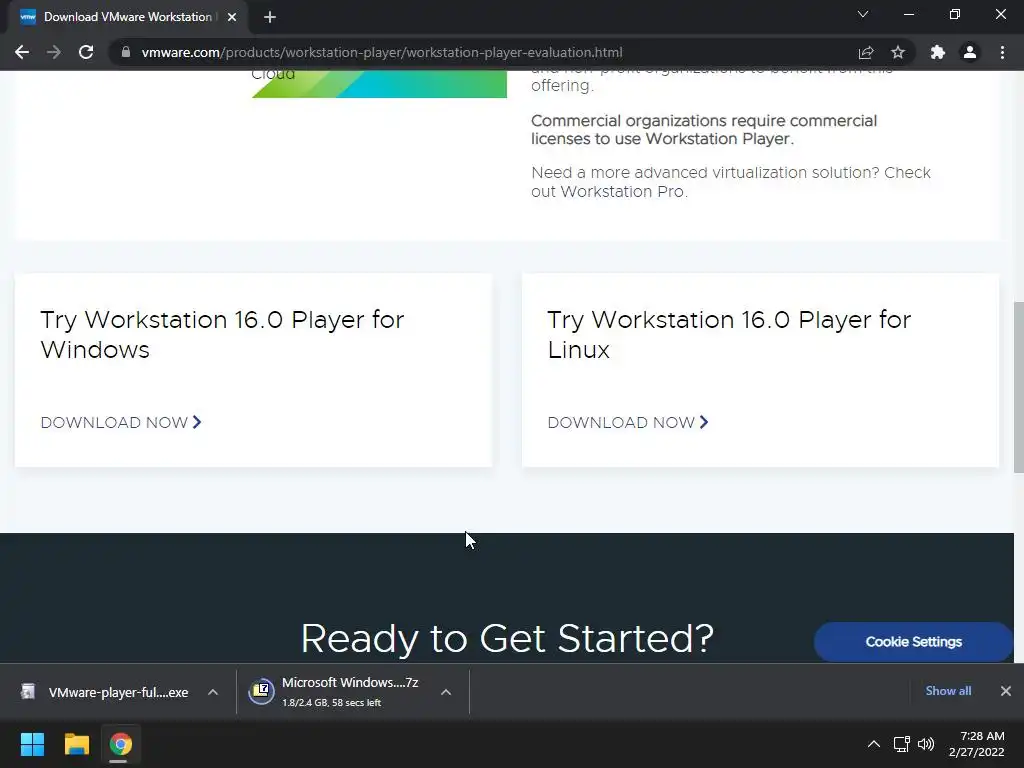Close the Download VMware Workstation tab

[x=232, y=17]
